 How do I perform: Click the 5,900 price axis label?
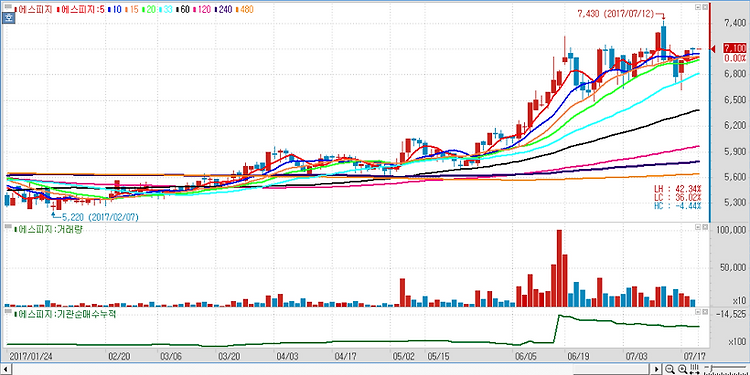coord(735,152)
